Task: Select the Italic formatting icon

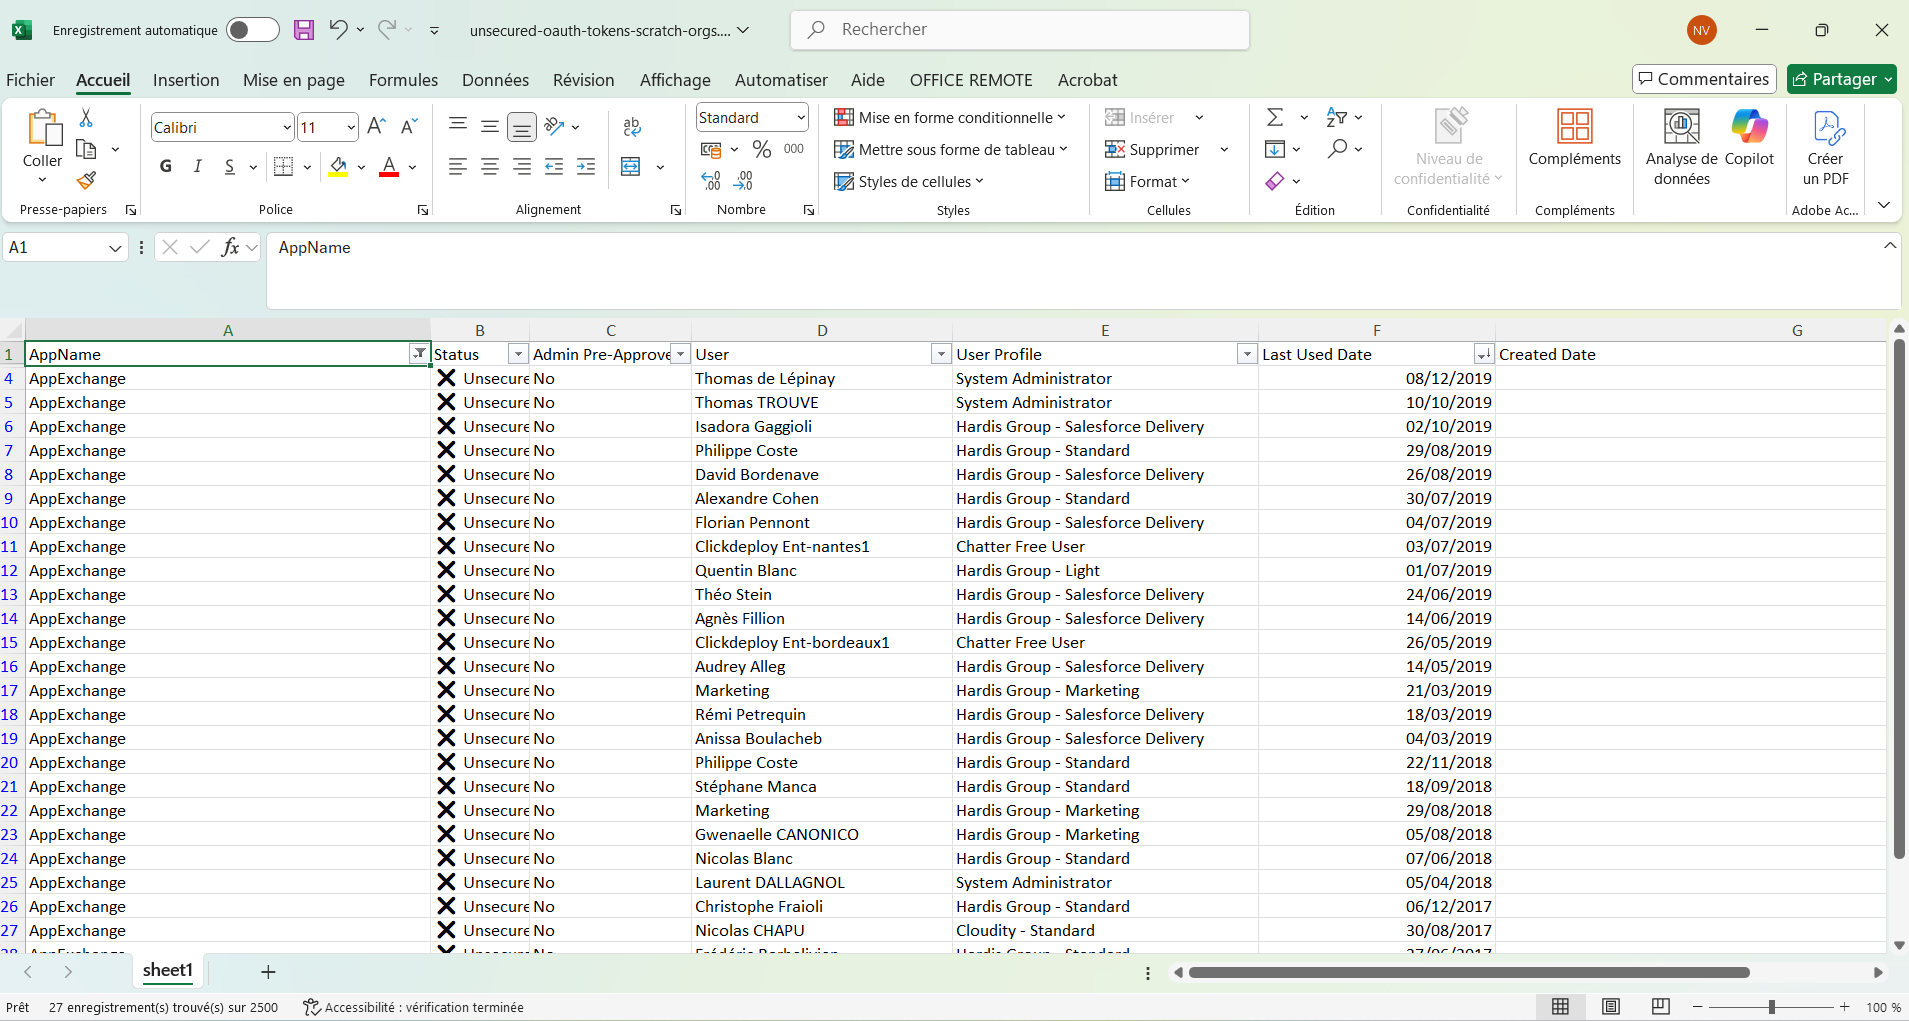Action: 197,166
